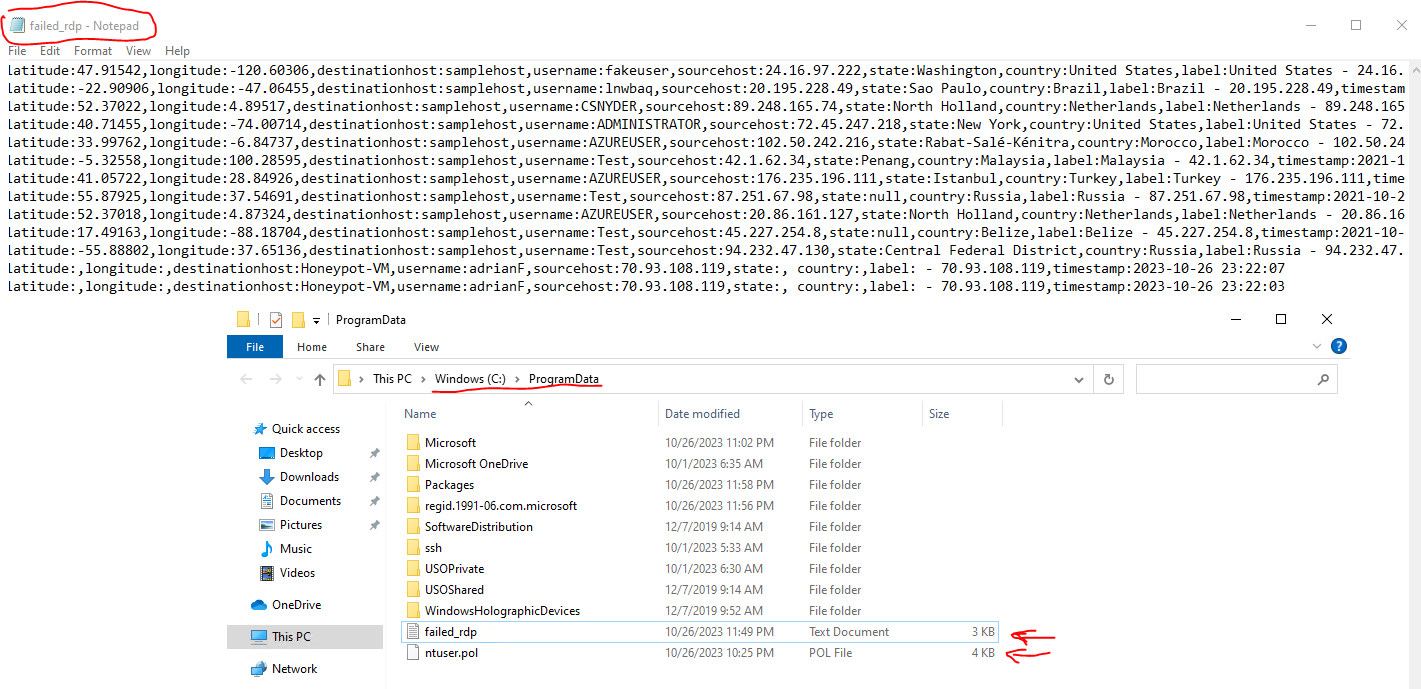Expand the address bar history dropdown

pos(1078,380)
